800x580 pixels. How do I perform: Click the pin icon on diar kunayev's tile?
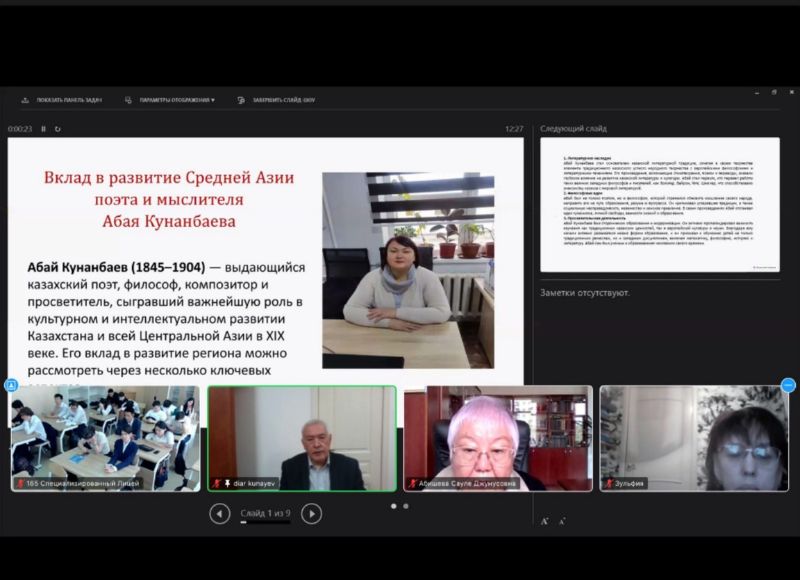coord(225,483)
